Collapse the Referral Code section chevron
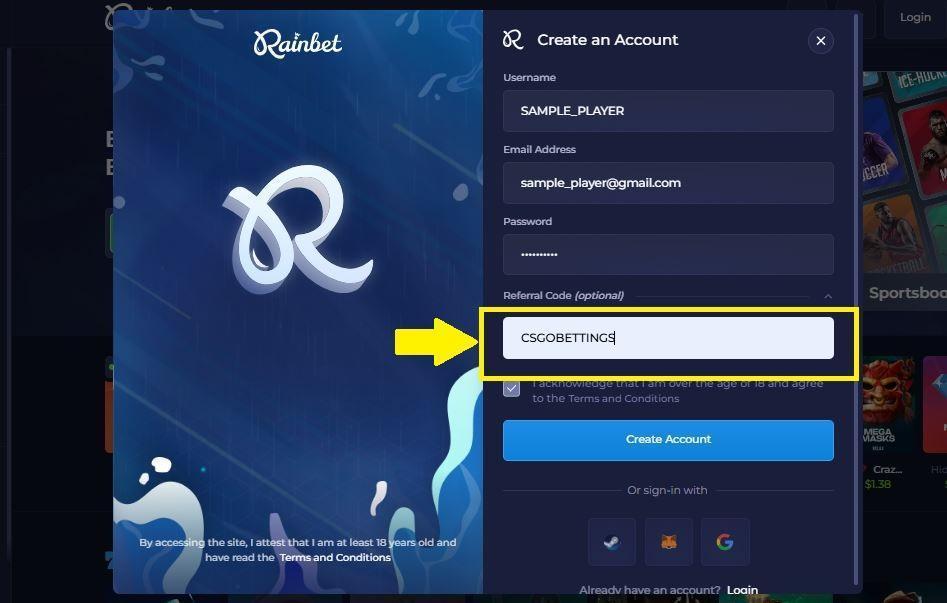Viewport: 947px width, 603px height. [x=828, y=296]
